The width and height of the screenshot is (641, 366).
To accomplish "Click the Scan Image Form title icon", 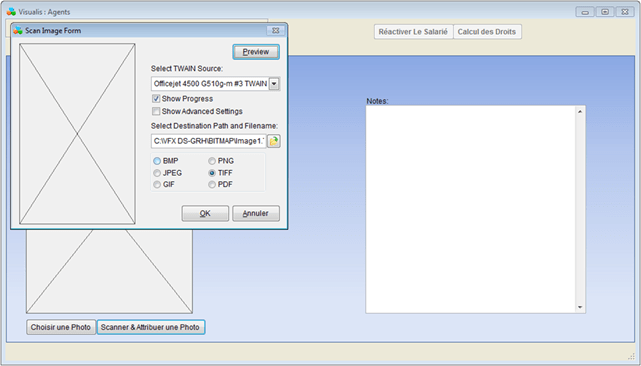I will point(18,31).
